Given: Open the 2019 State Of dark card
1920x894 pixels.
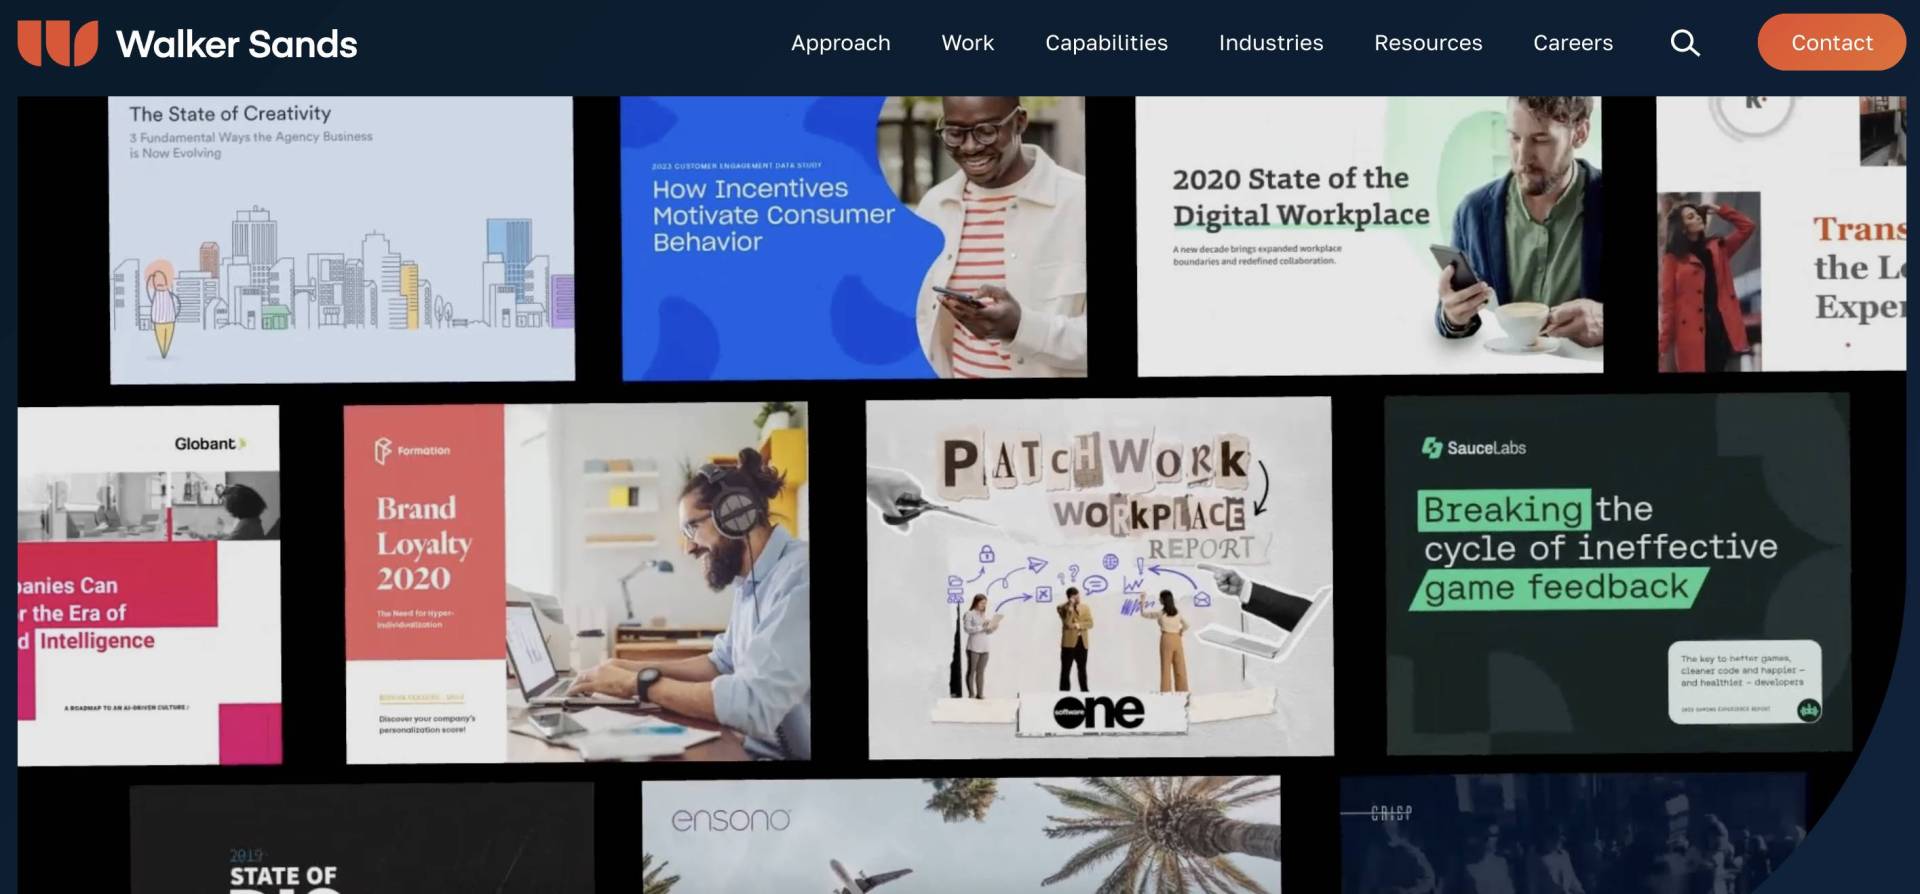Looking at the screenshot, I should (362, 840).
